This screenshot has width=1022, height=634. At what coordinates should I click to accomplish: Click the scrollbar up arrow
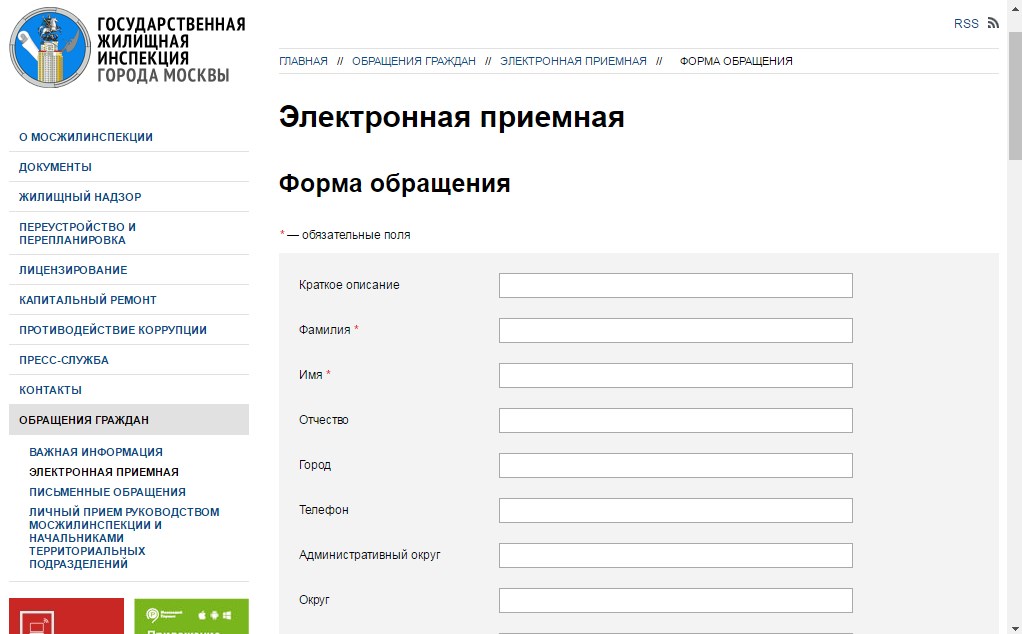1014,8
